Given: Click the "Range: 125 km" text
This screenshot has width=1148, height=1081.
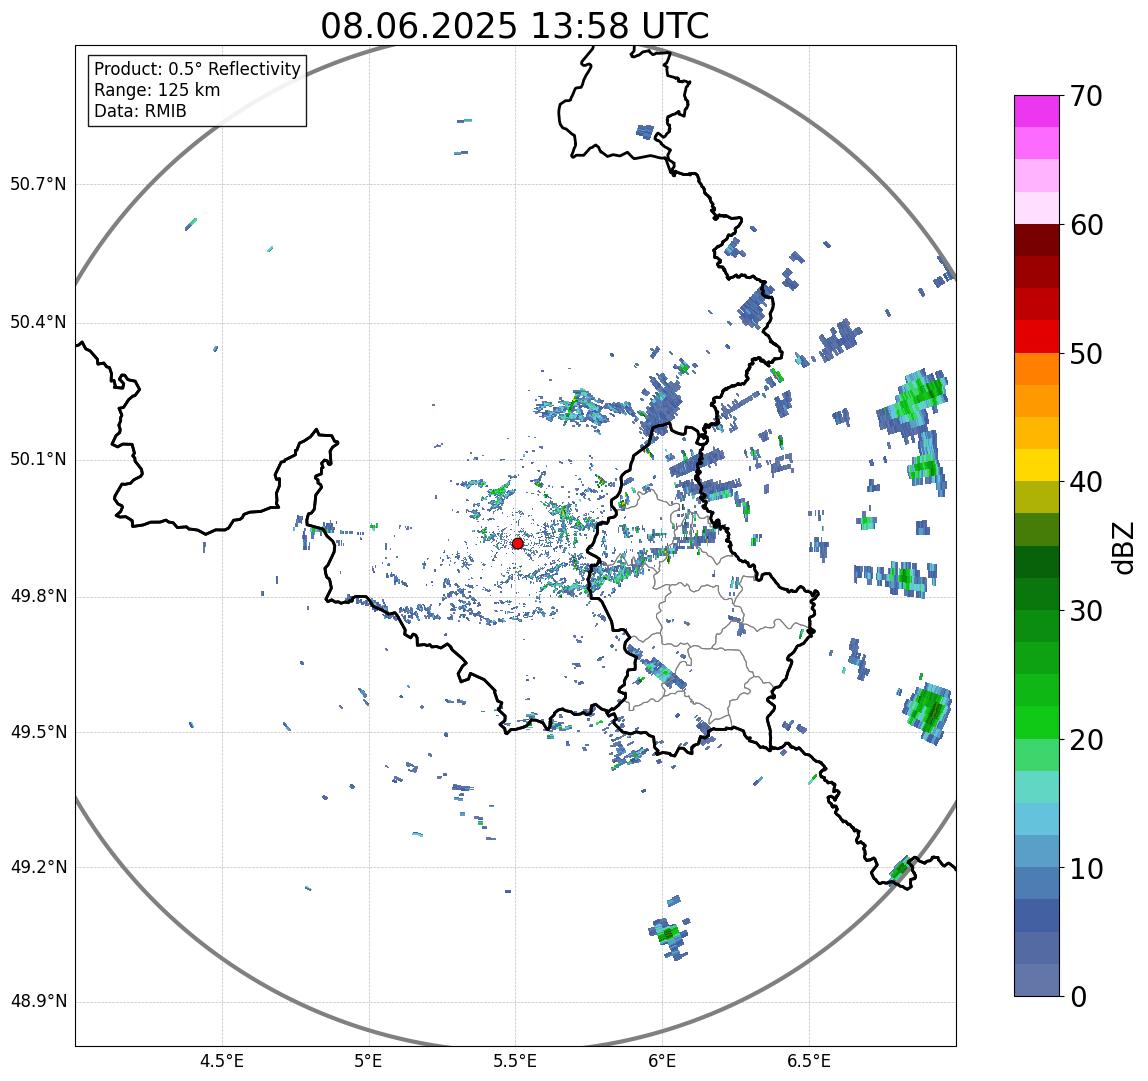Looking at the screenshot, I should tap(157, 90).
